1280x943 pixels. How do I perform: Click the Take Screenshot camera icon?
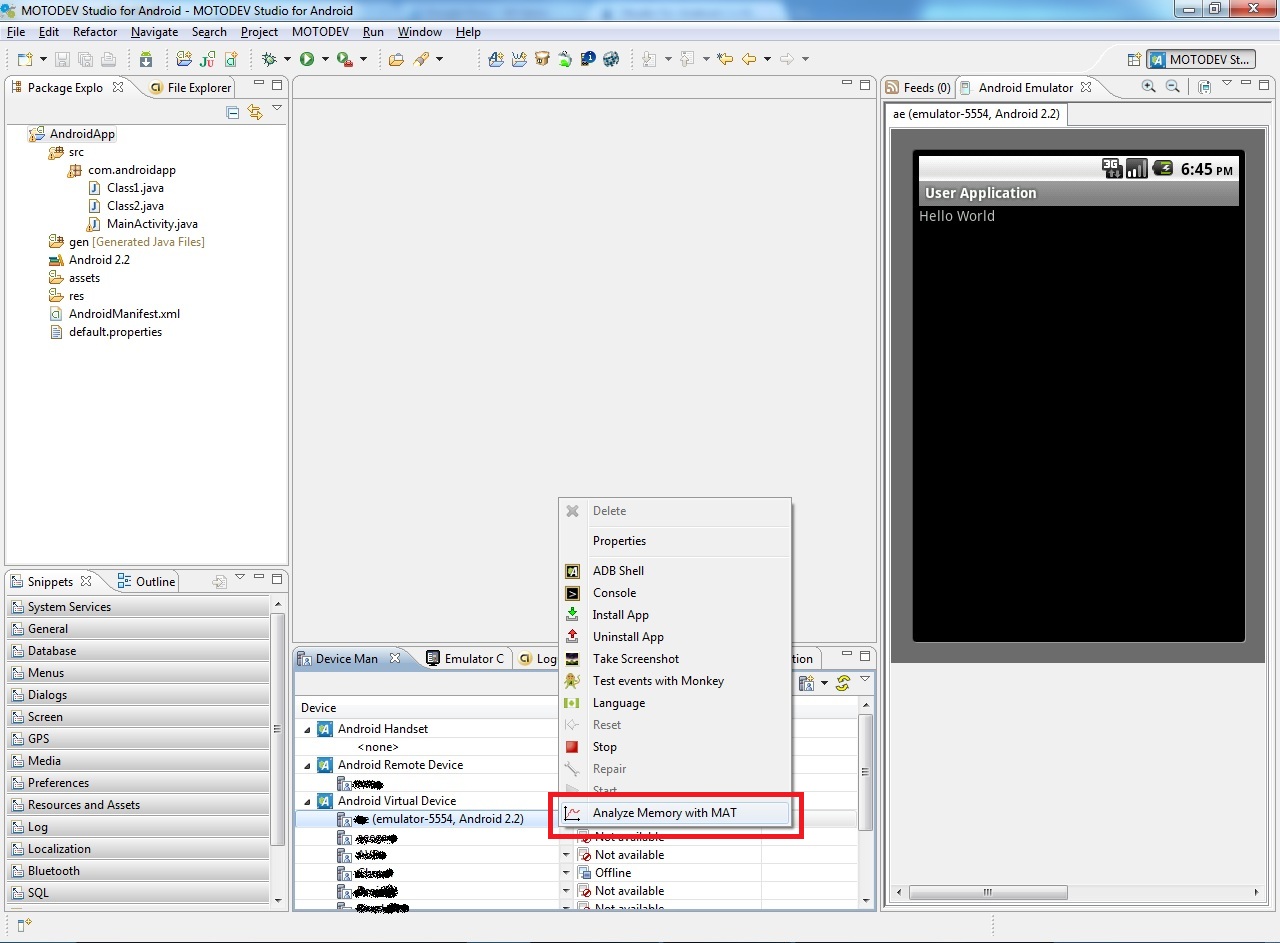click(x=572, y=659)
